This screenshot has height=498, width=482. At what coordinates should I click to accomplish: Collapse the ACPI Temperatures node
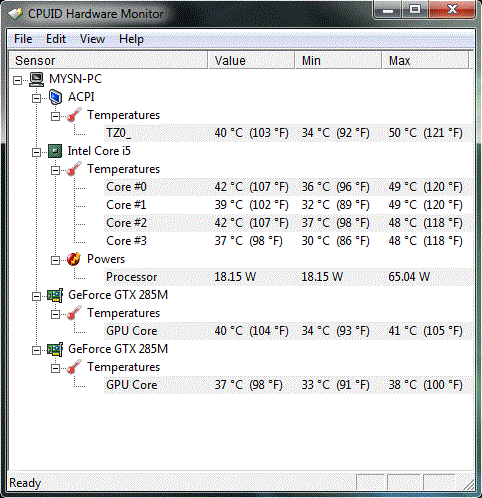coord(55,116)
